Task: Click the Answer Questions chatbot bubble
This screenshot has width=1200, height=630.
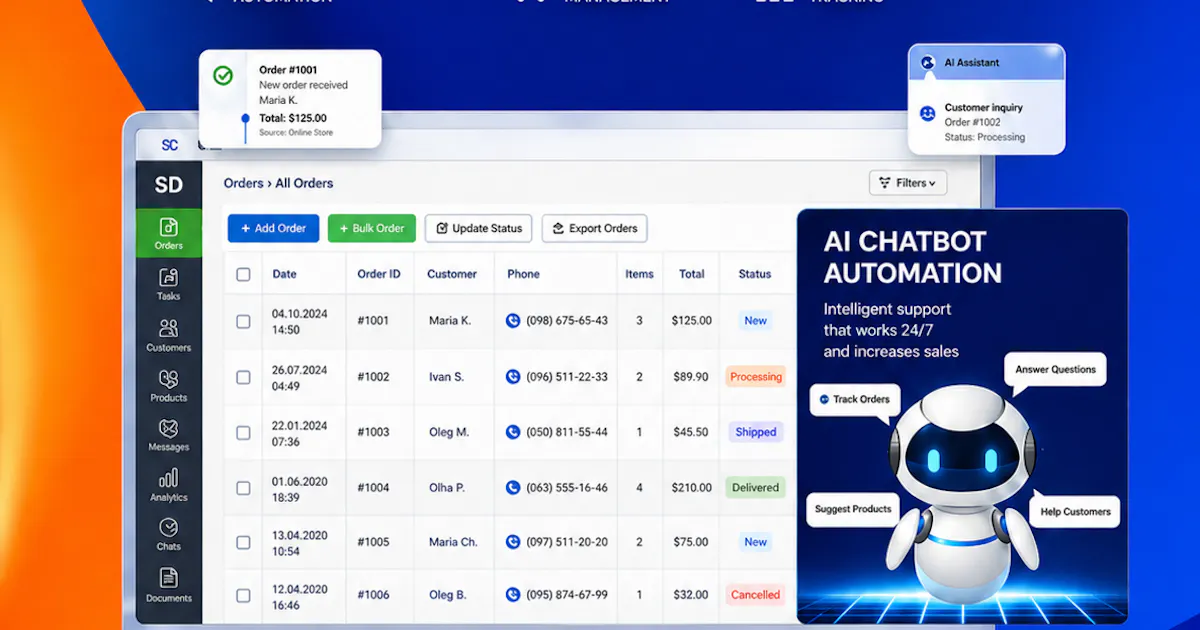Action: [1055, 369]
